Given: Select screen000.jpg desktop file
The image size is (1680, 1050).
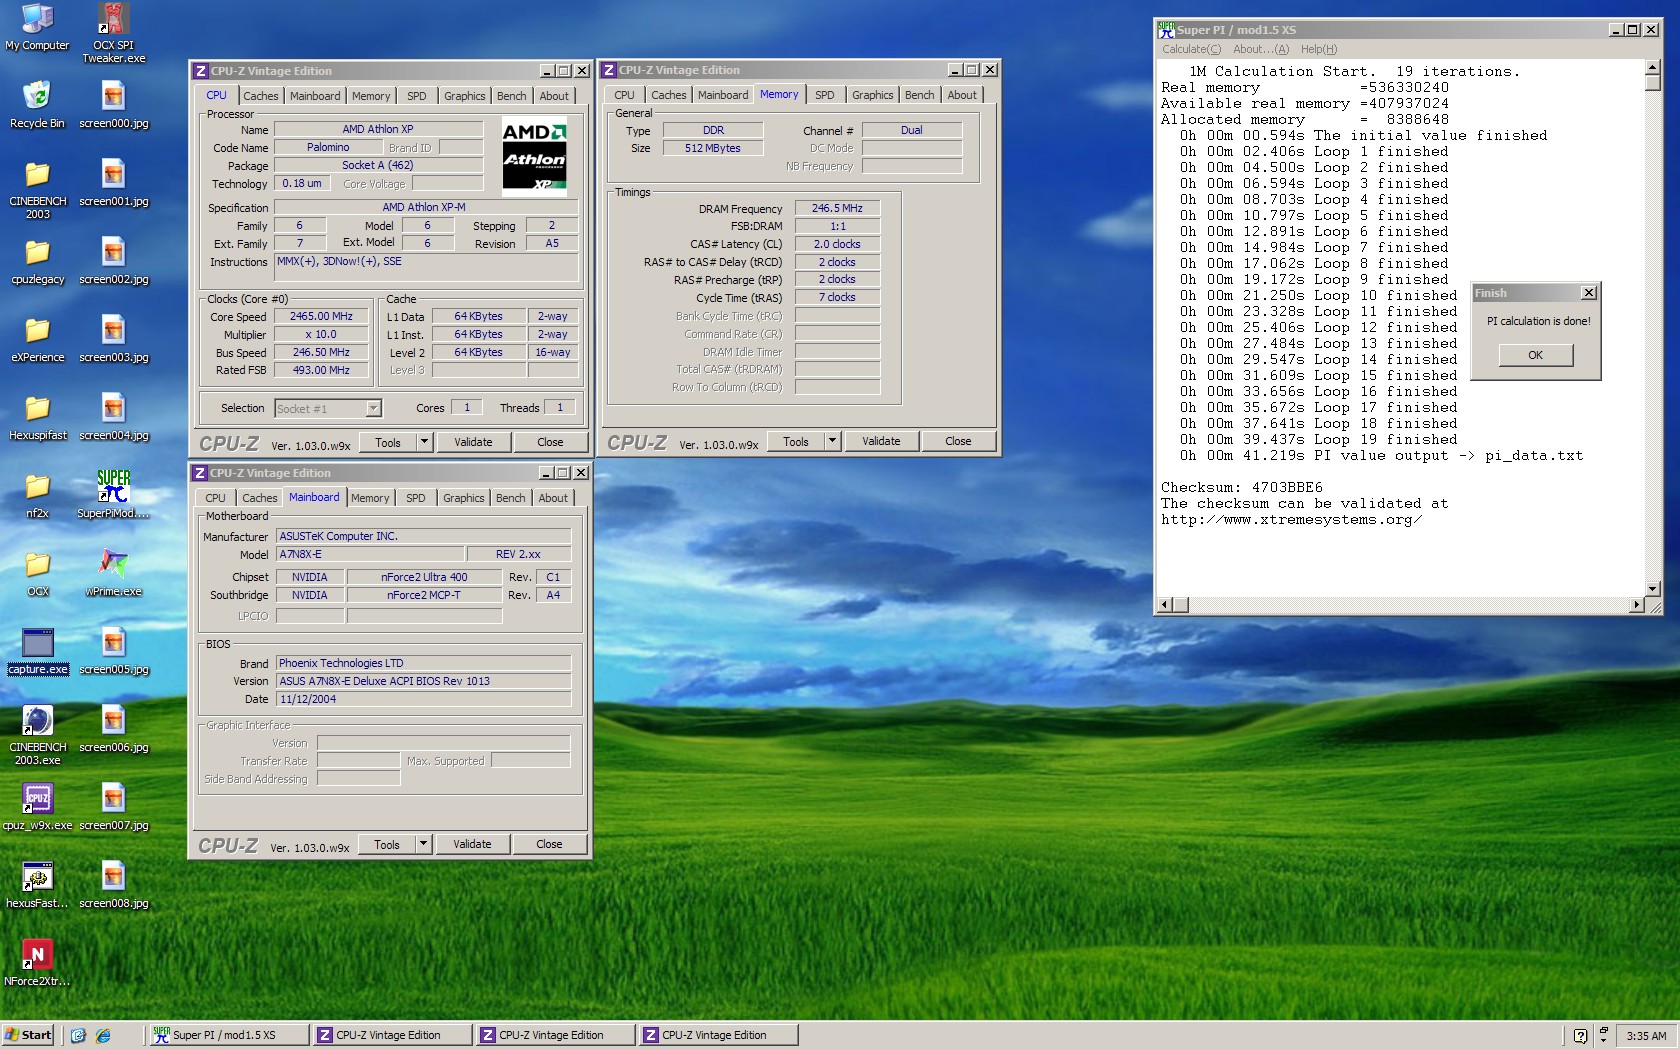Looking at the screenshot, I should click(x=114, y=105).
